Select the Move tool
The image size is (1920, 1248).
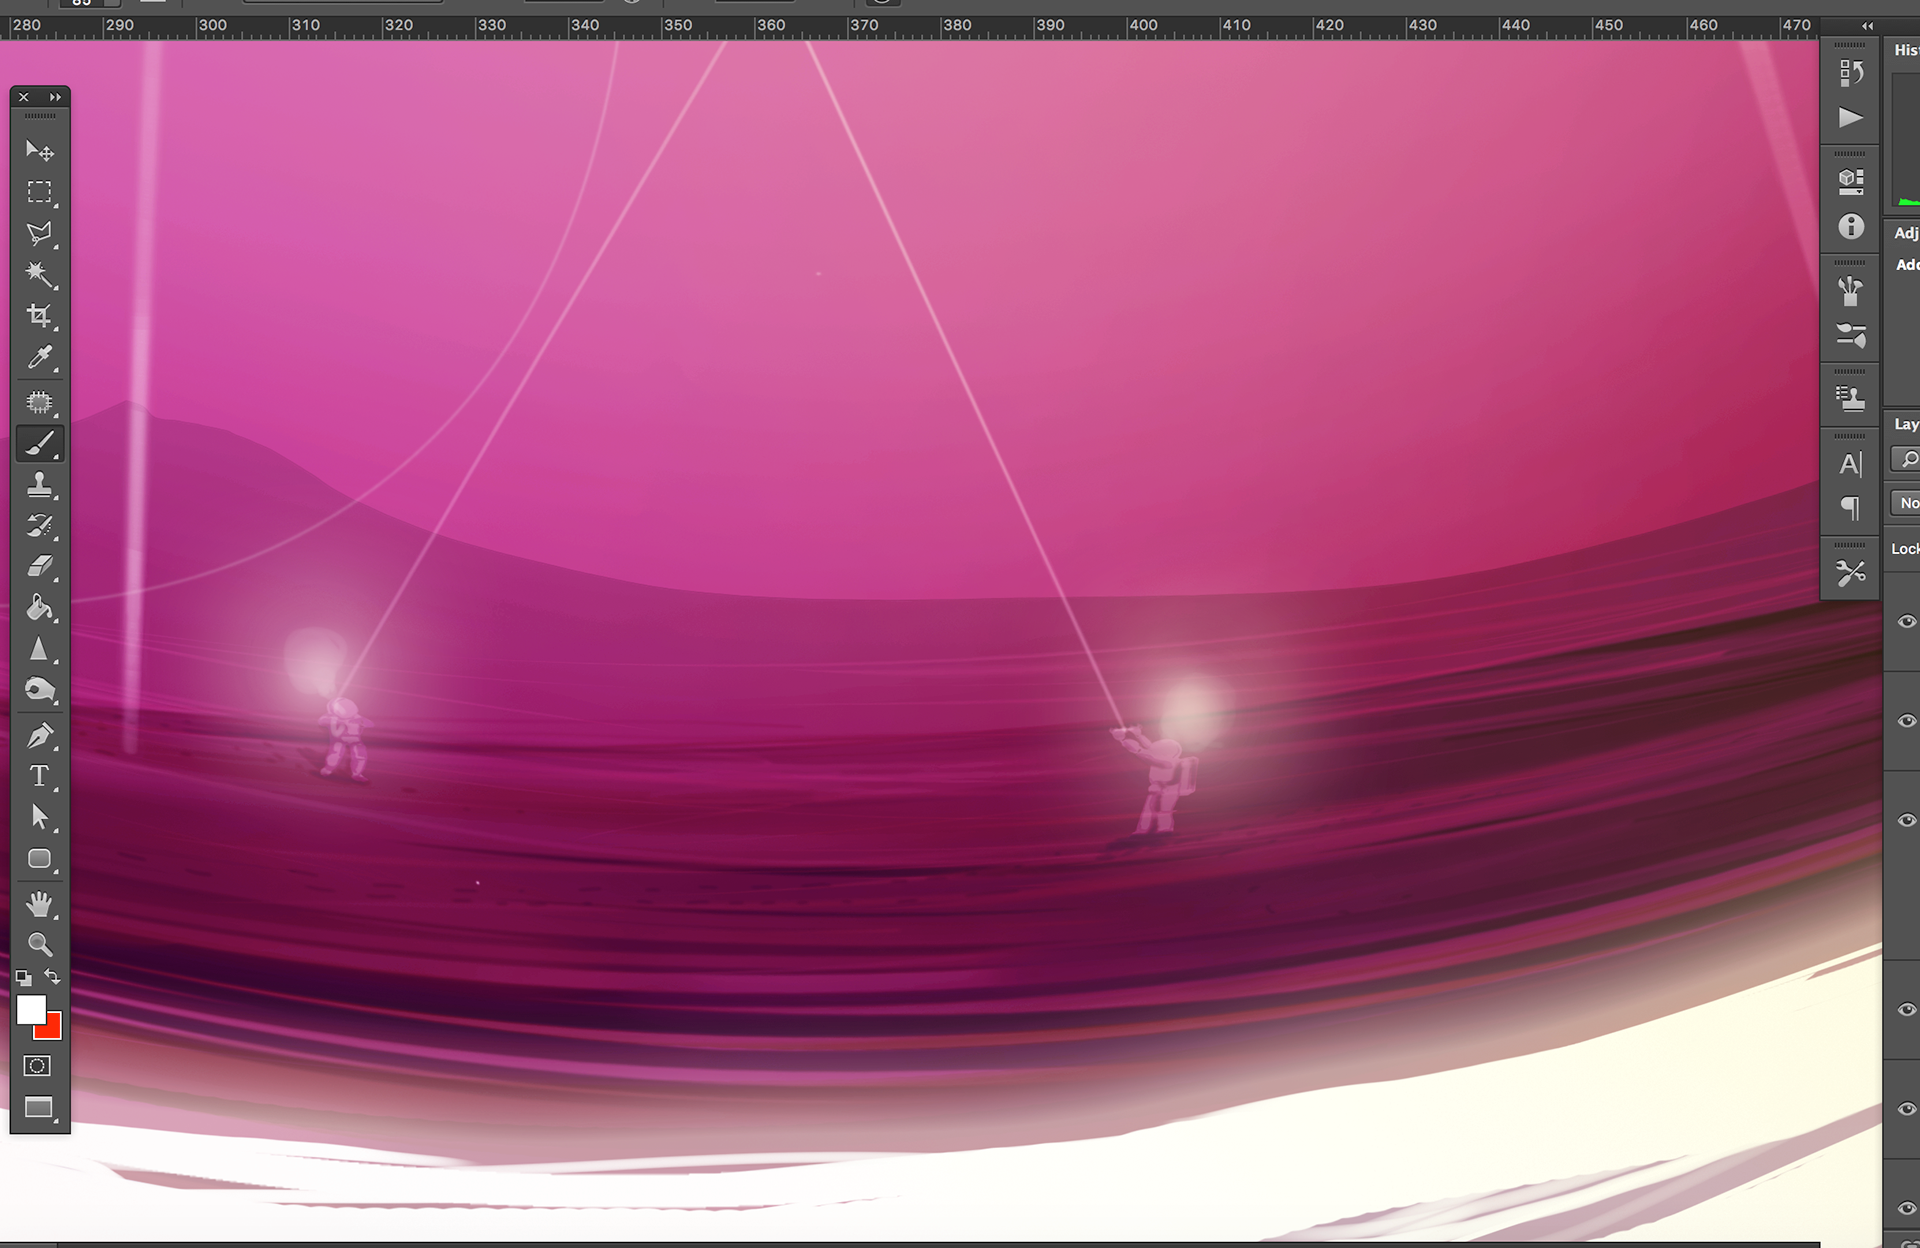pos(39,151)
